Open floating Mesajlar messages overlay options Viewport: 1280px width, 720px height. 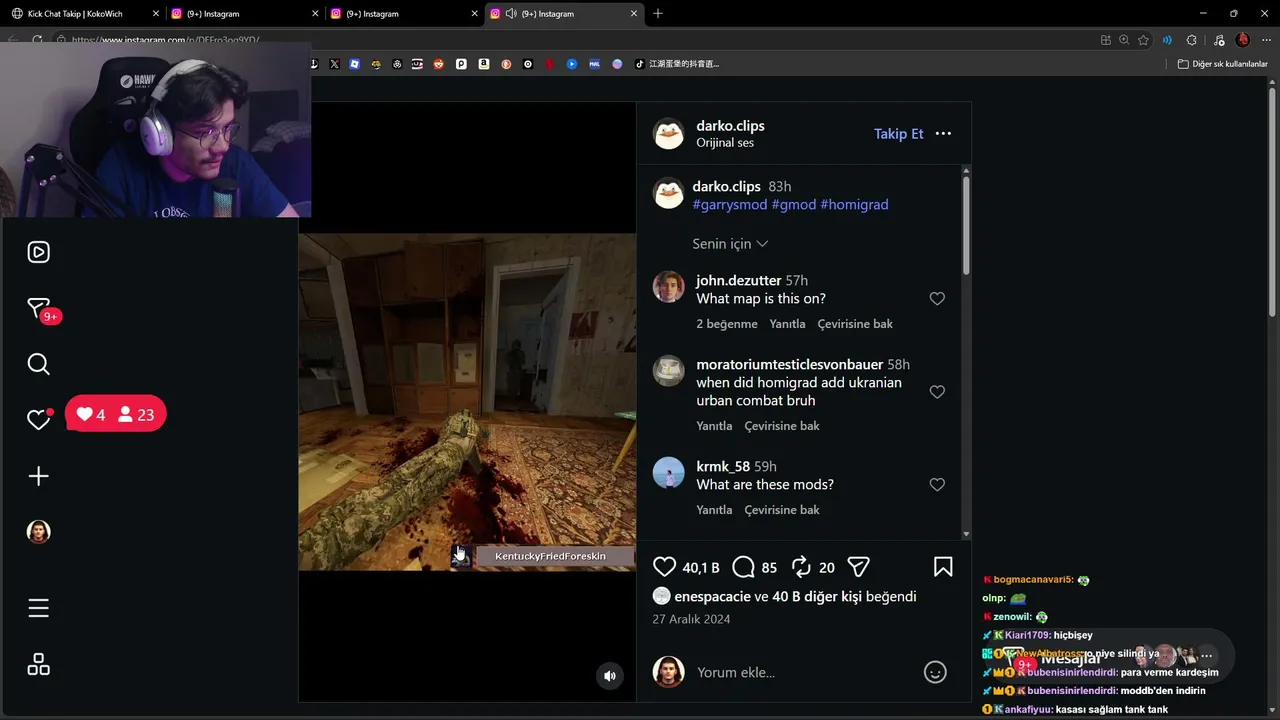click(x=1207, y=656)
